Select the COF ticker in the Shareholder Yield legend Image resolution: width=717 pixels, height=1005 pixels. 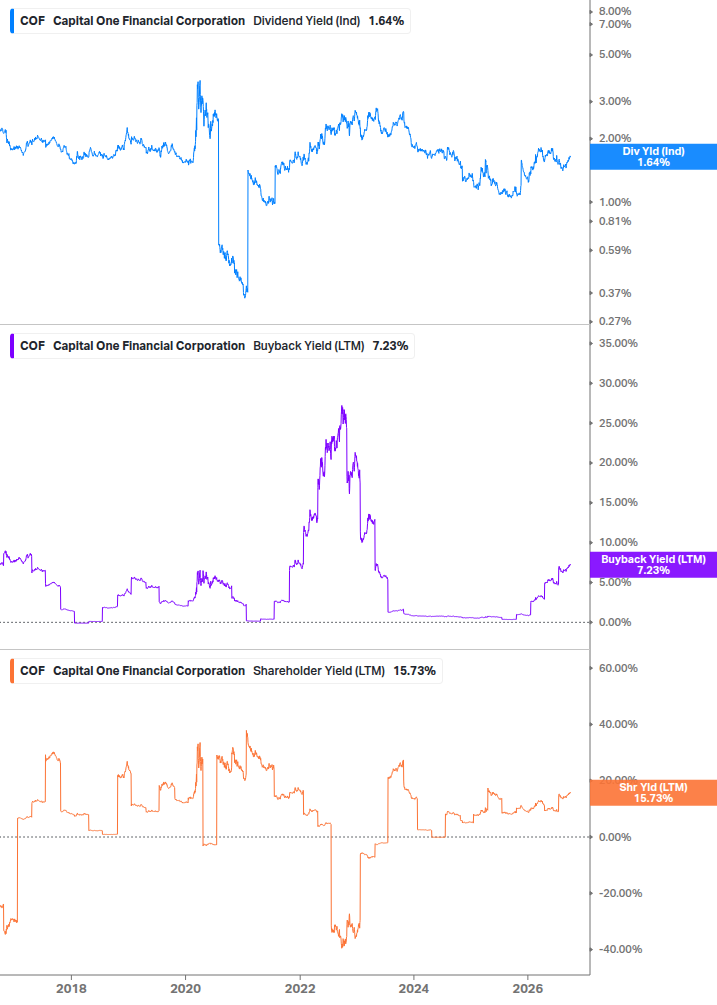tap(33, 671)
